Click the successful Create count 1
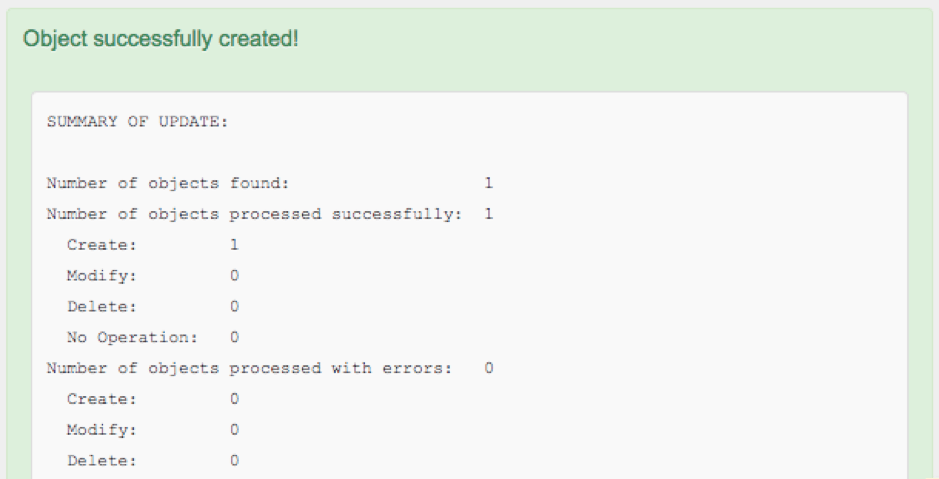Viewport: 939px width, 479px height. (x=234, y=245)
